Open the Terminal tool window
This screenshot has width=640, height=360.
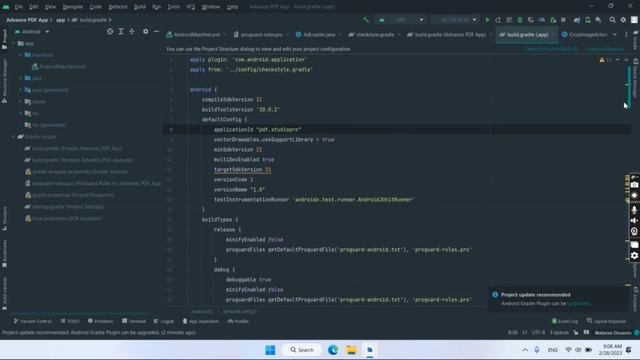click(133, 321)
